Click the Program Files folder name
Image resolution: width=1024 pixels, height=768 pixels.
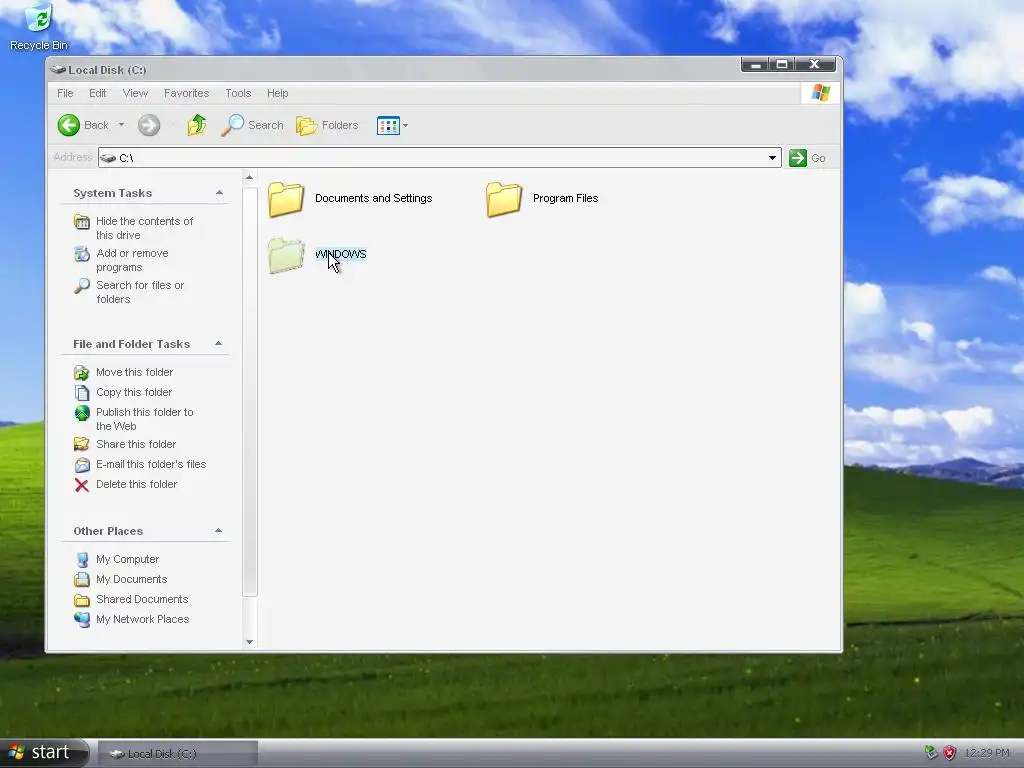coord(566,198)
